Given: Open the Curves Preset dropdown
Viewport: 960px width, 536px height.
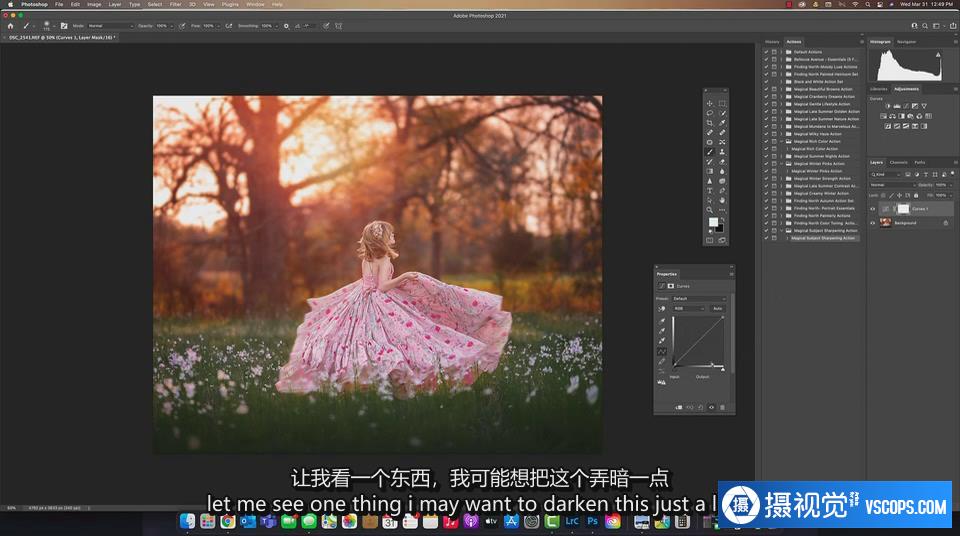Looking at the screenshot, I should point(699,299).
